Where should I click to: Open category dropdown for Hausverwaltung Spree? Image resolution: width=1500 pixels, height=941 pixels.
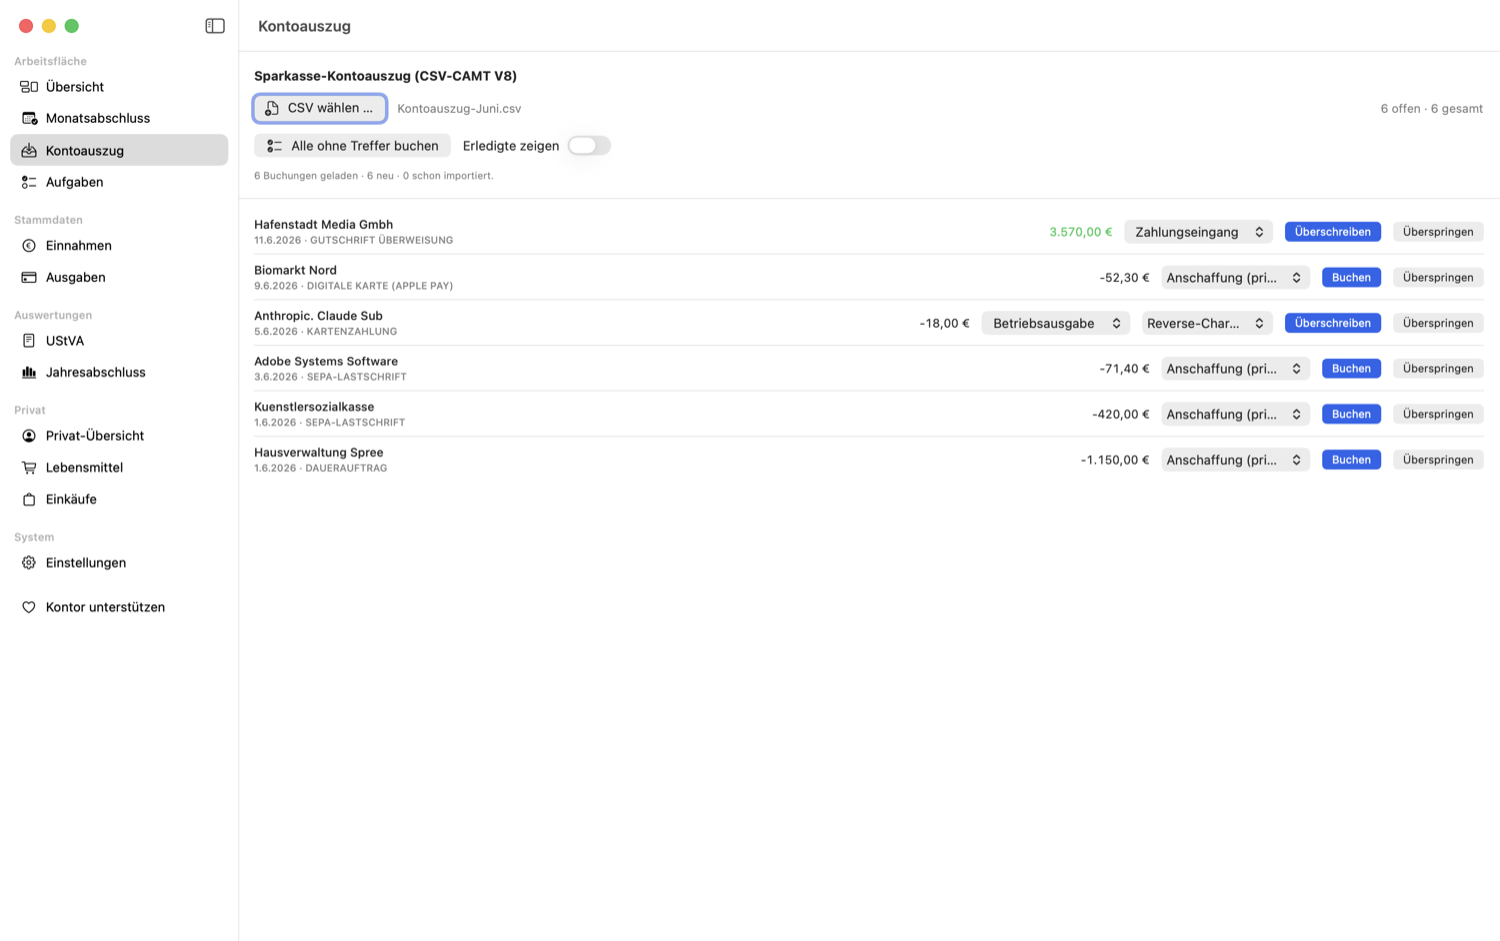(x=1235, y=460)
